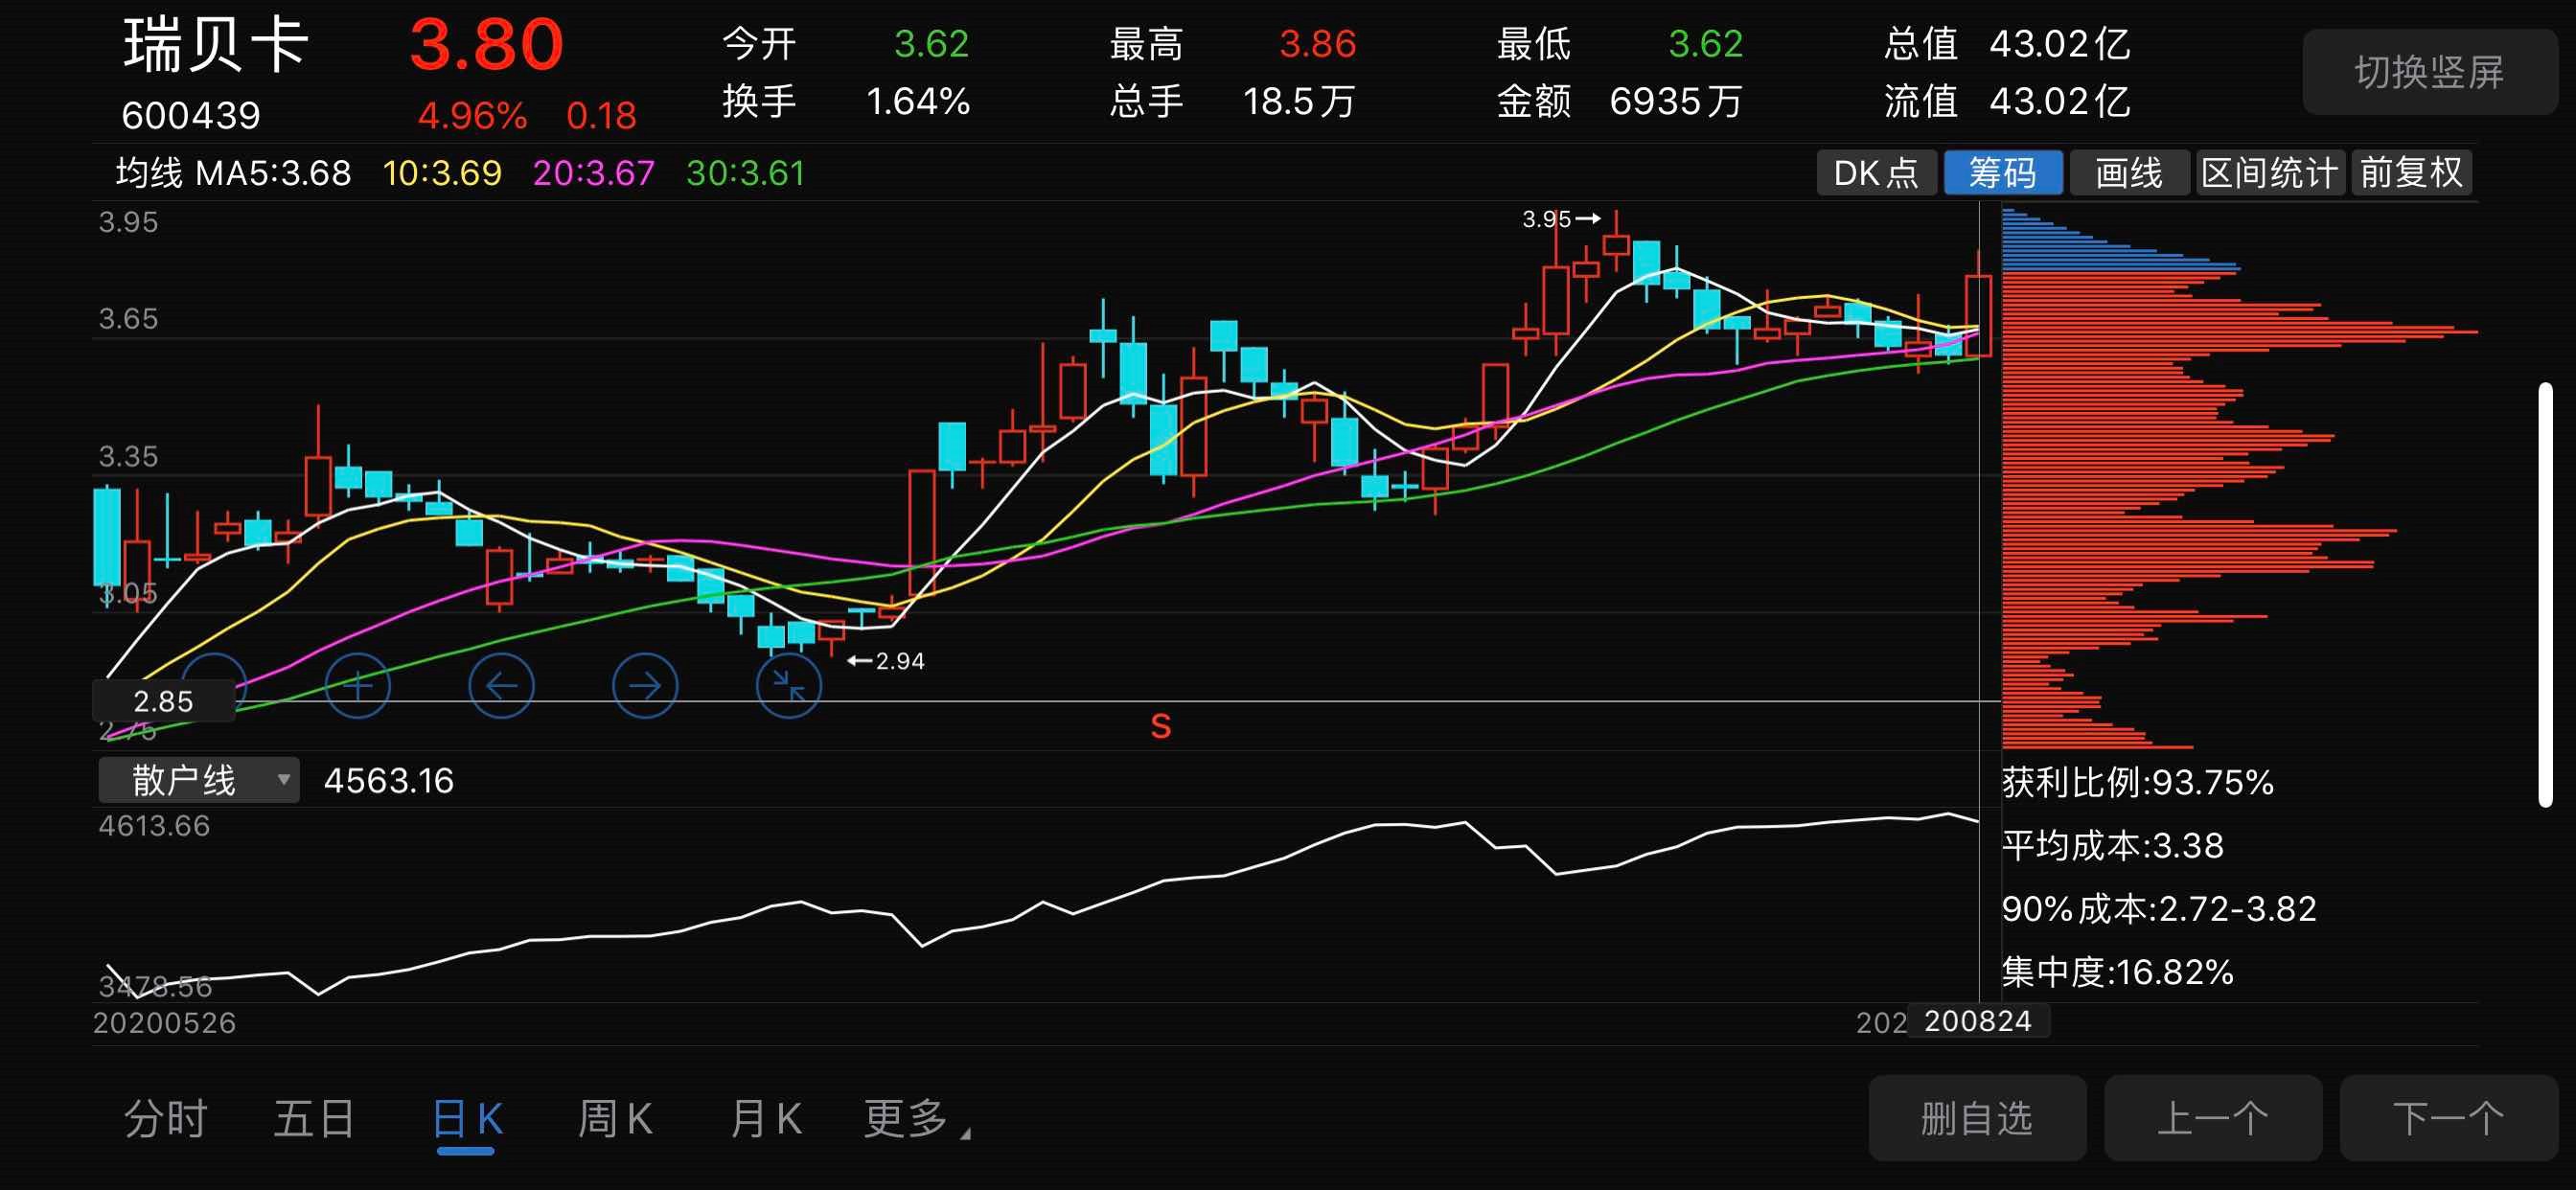The image size is (2576, 1190).
Task: Click the 平均成本:3.38 text
Action: [2113, 845]
